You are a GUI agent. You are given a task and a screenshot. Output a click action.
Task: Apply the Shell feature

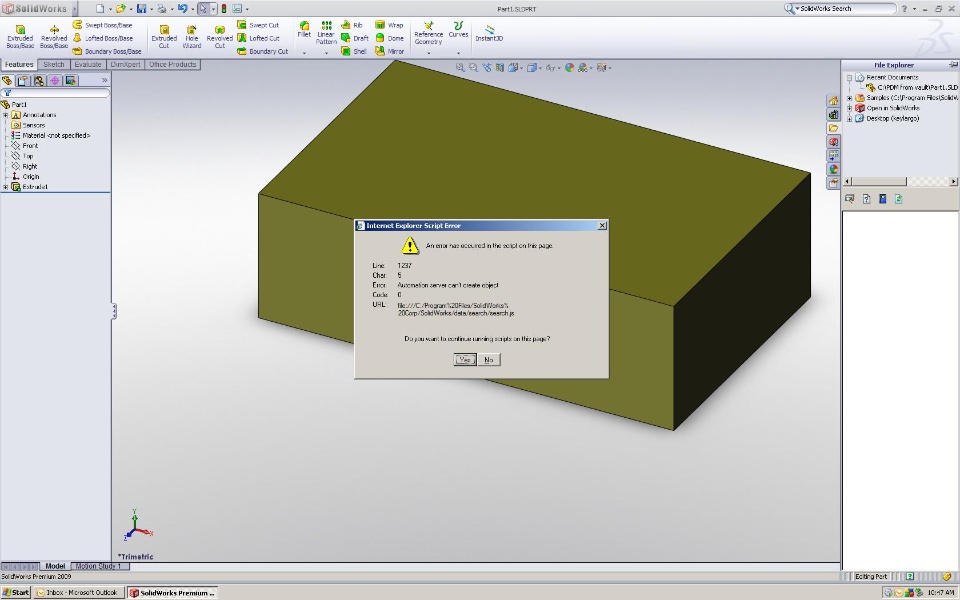click(x=354, y=51)
